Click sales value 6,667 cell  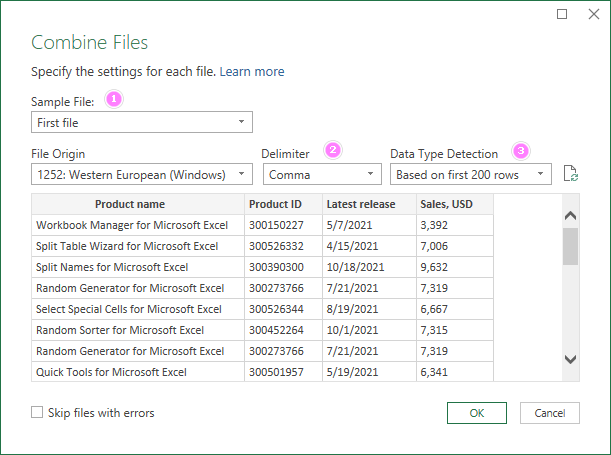455,309
